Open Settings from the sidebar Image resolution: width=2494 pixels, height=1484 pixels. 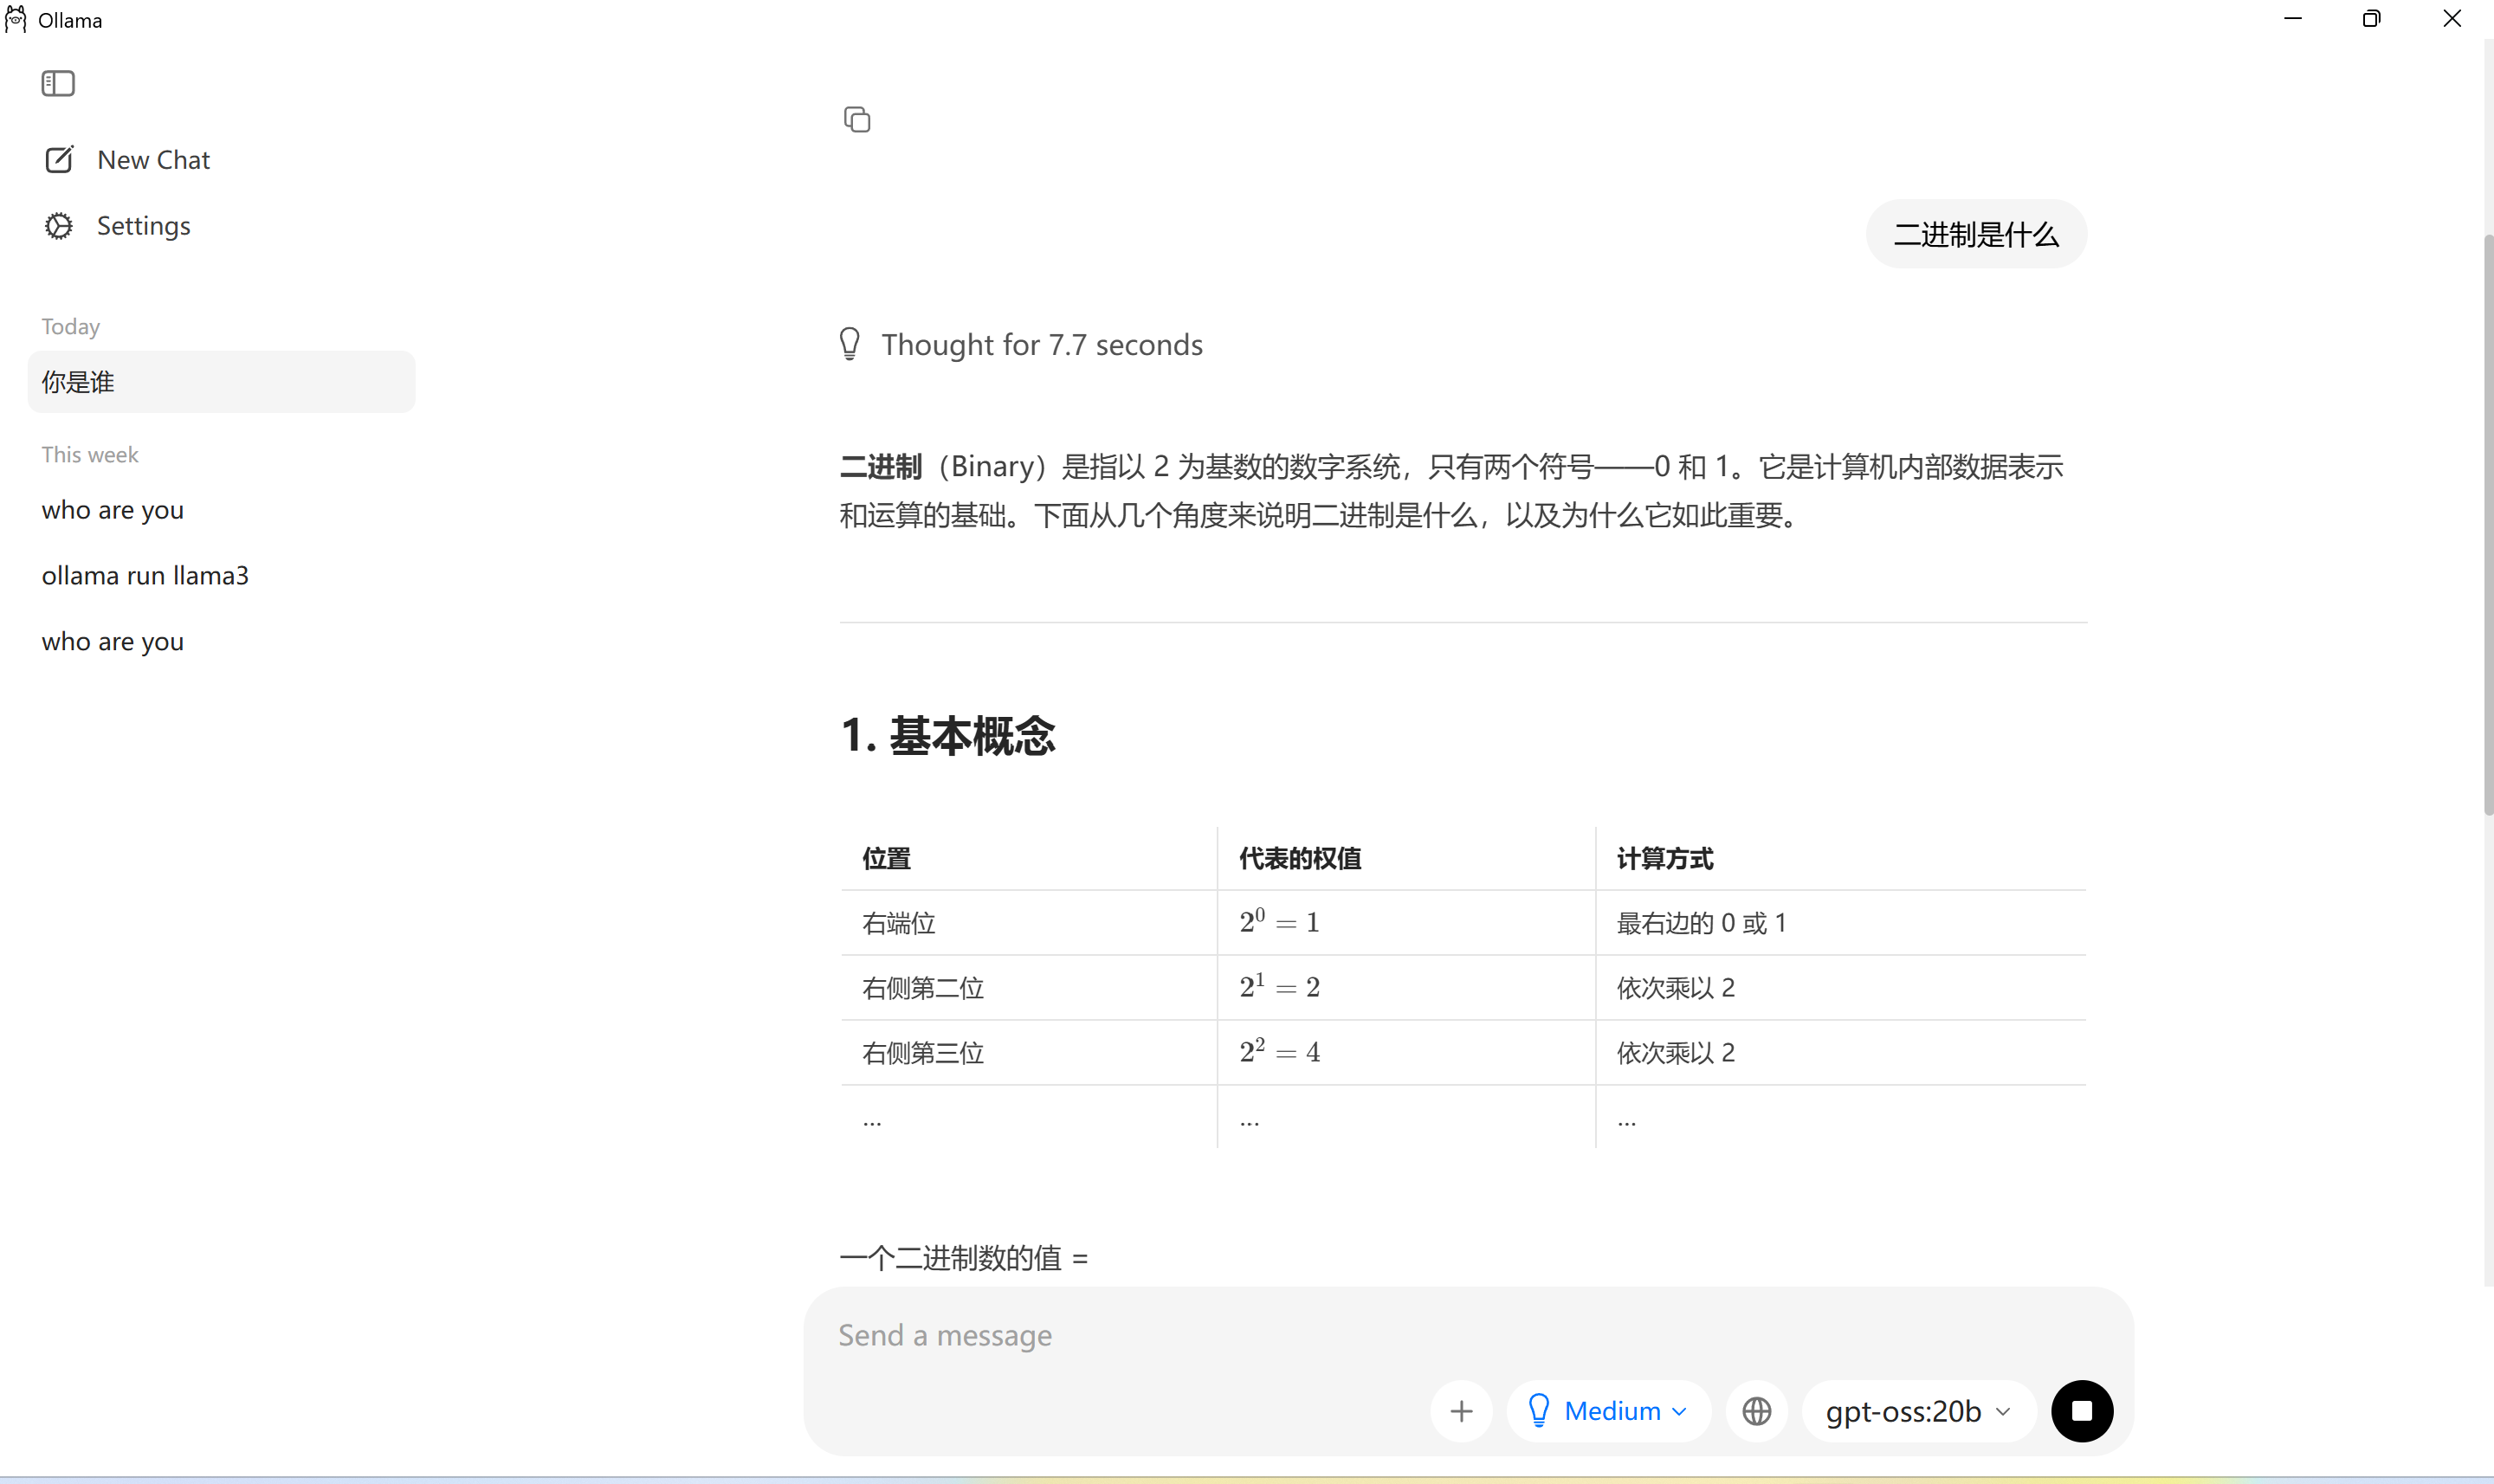tap(143, 225)
